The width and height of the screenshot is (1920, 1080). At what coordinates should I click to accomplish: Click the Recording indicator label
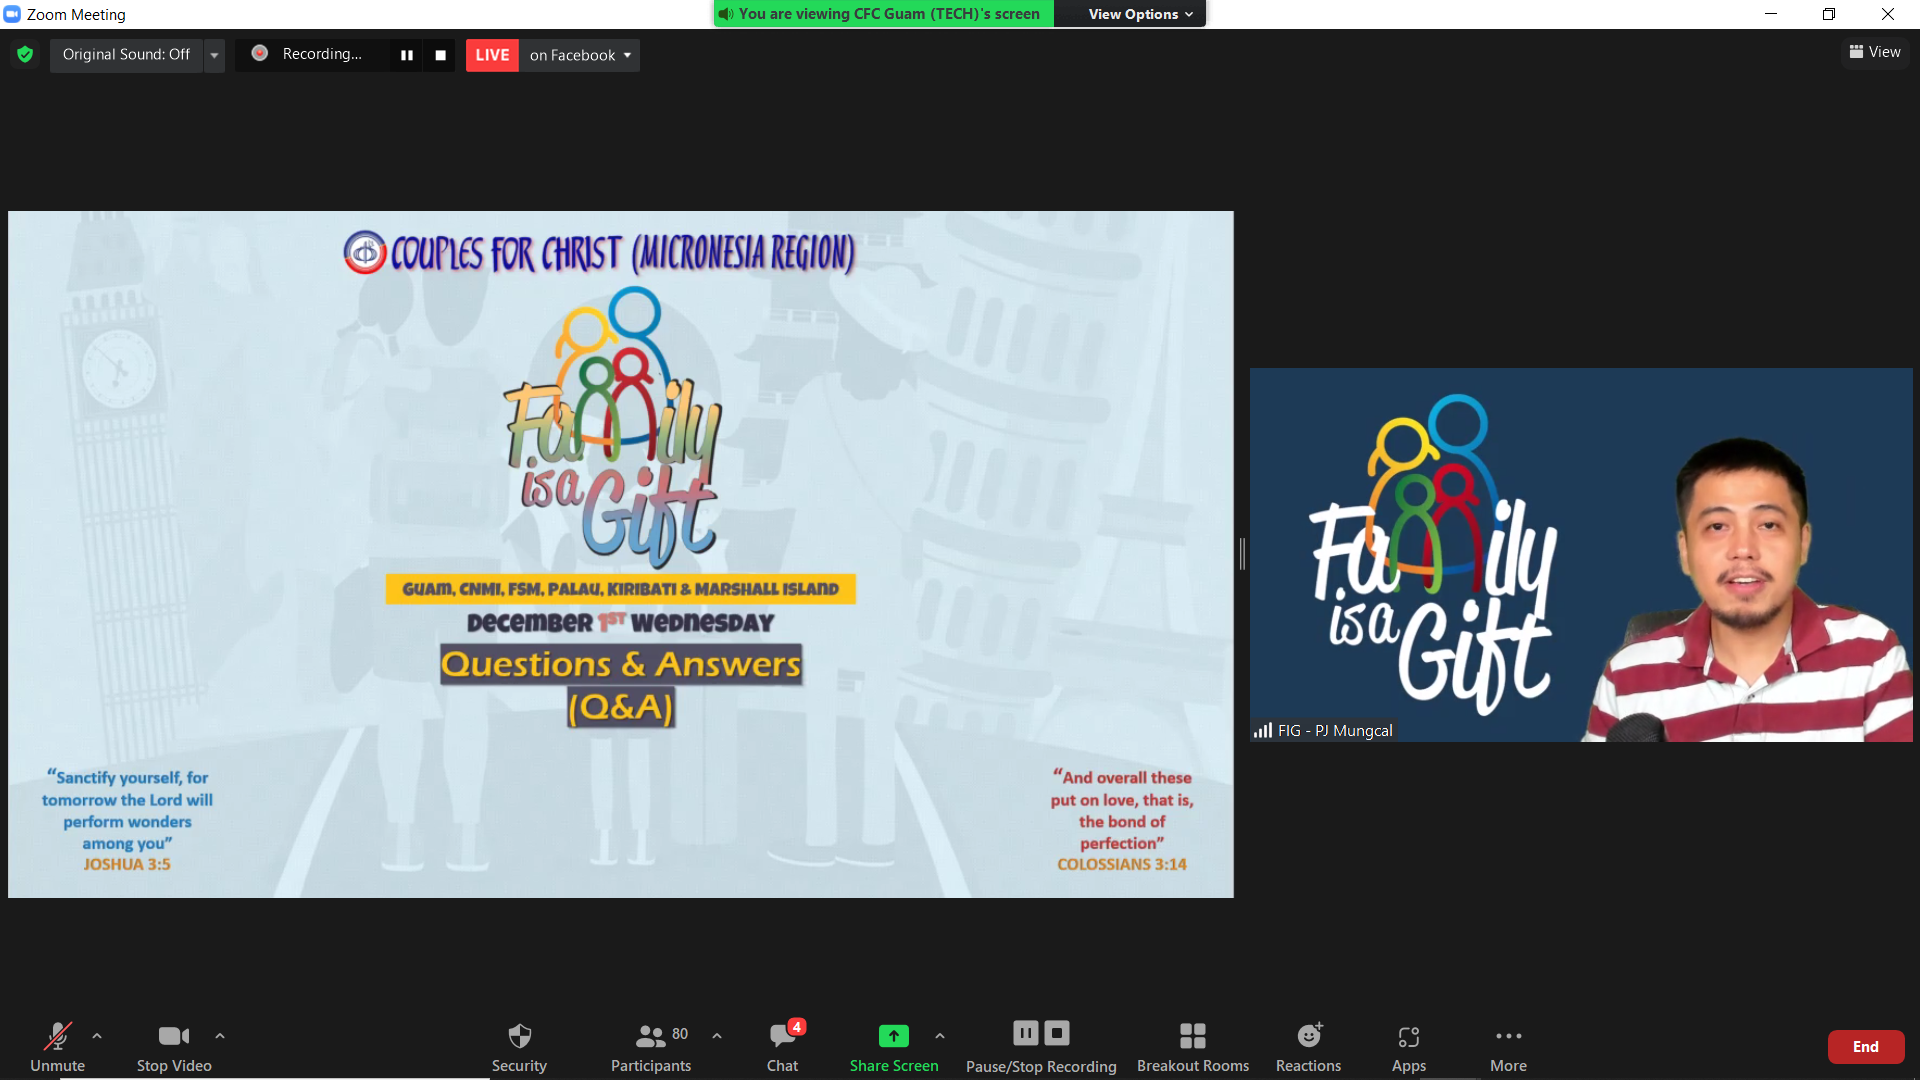pos(322,54)
